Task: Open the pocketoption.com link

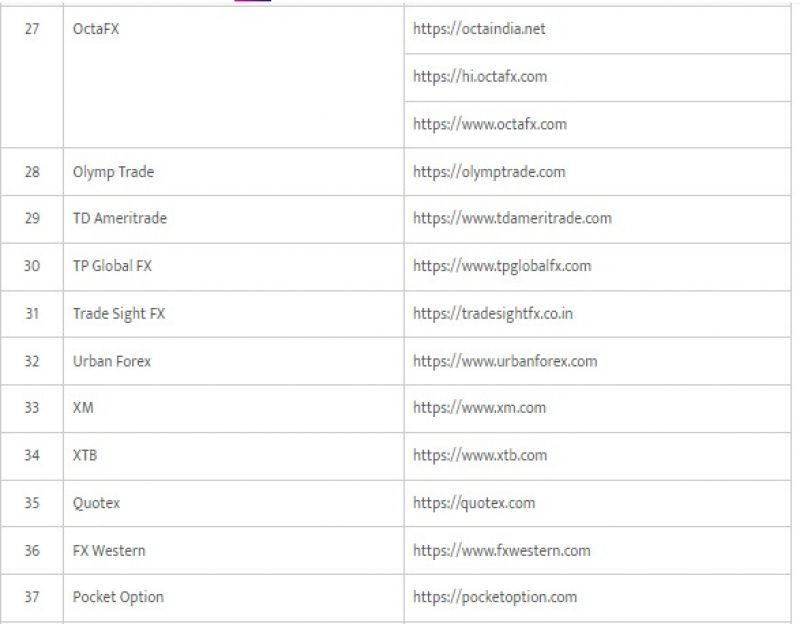Action: tap(495, 597)
